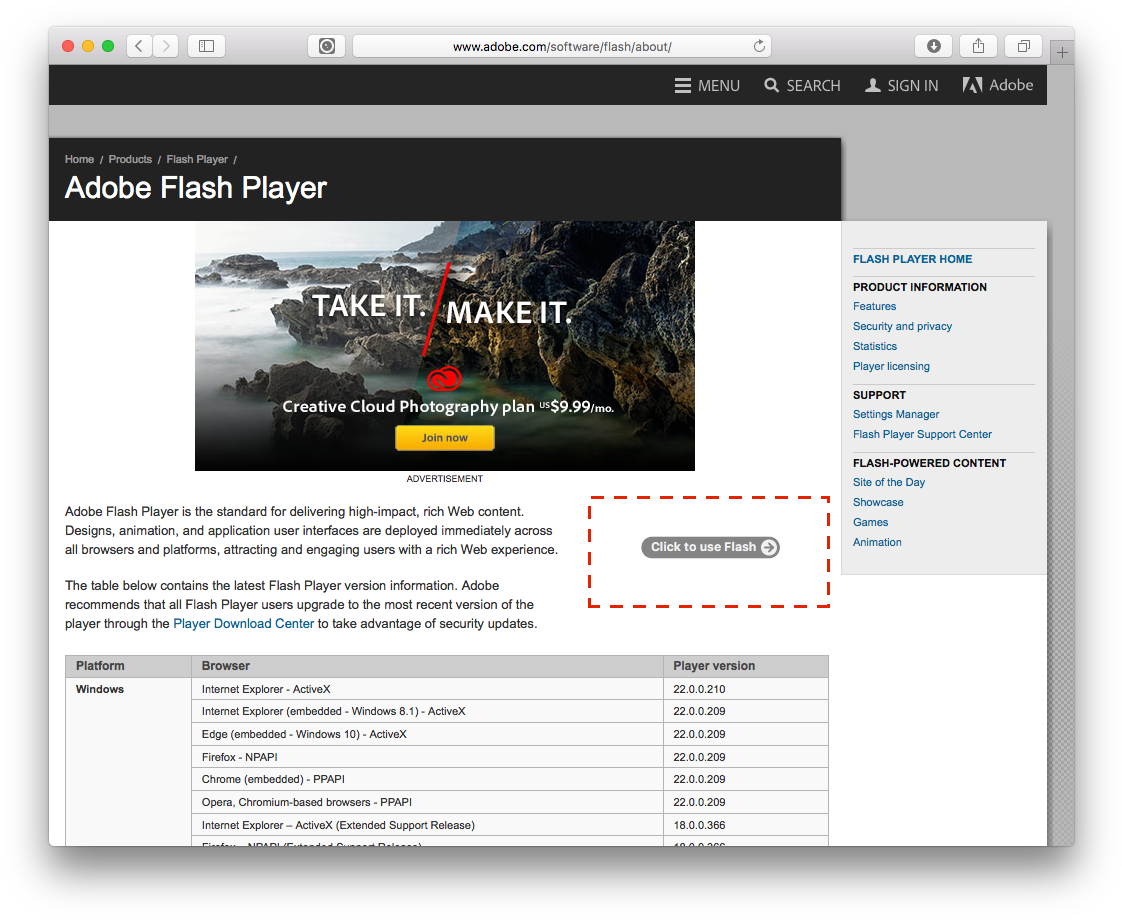Click the forward navigation arrow in Safari

pos(165,46)
